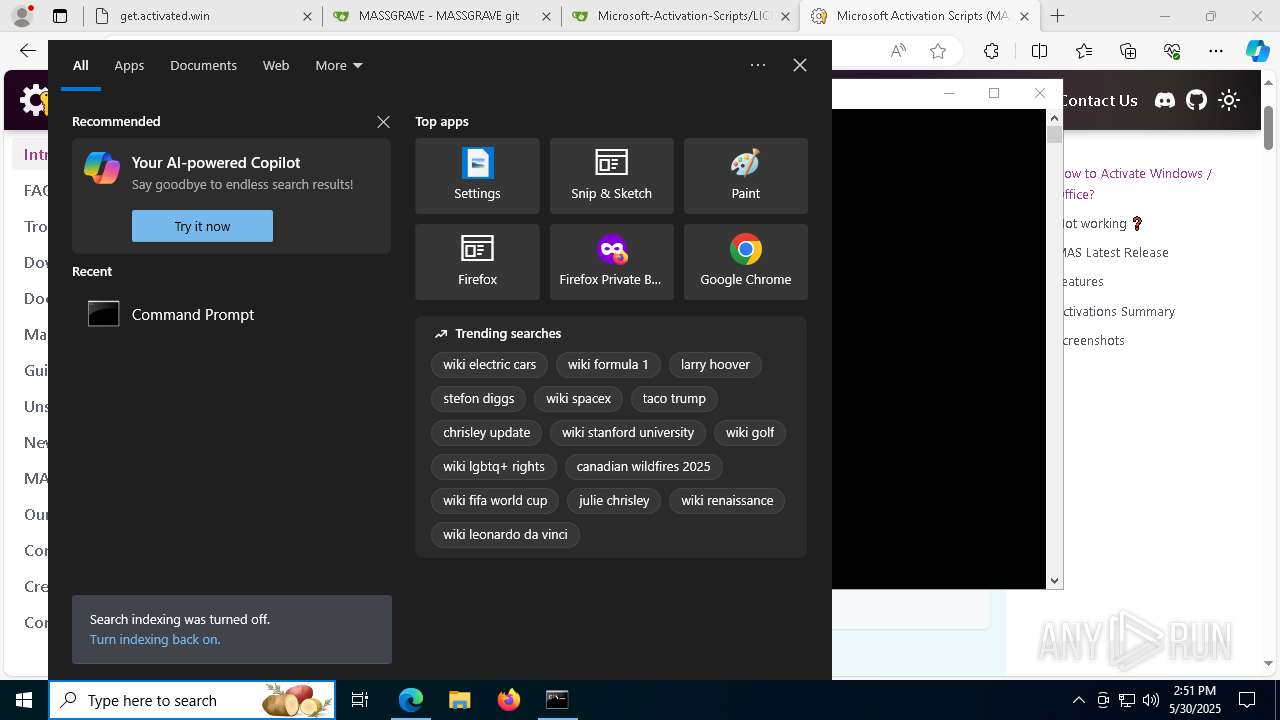Image resolution: width=1280 pixels, height=720 pixels.
Task: Switch to MASSGRAVE git browser tab
Action: pyautogui.click(x=441, y=16)
